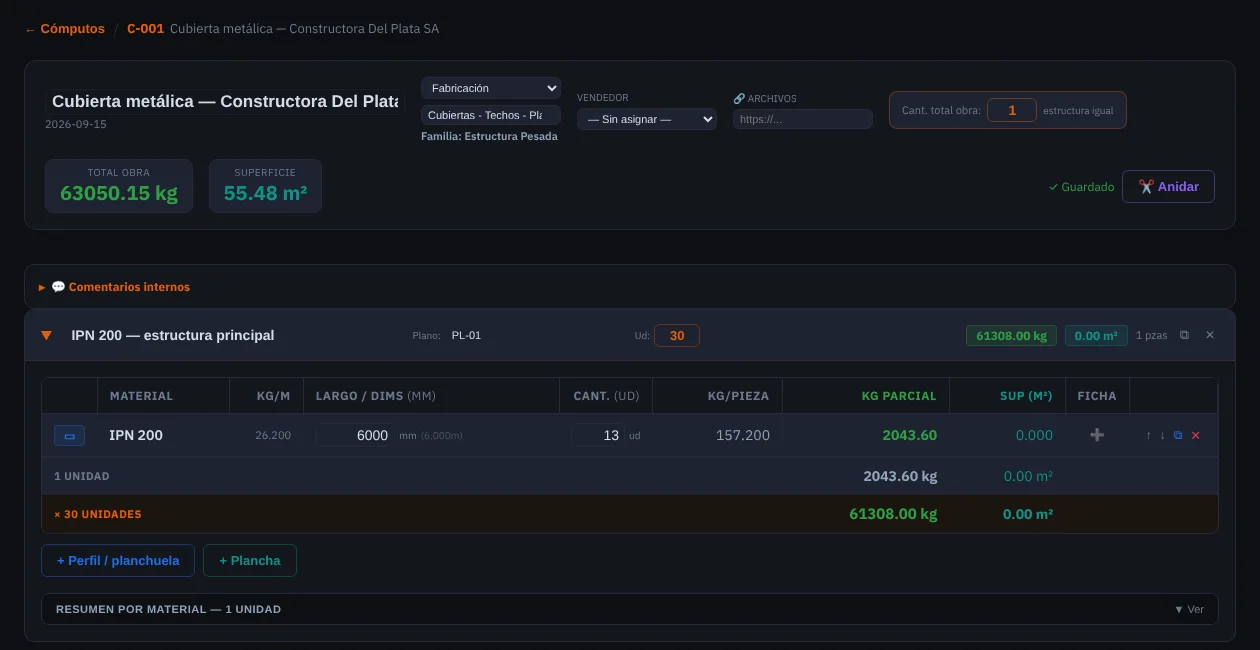Move IPN 200 row down with arrow
This screenshot has height=650, width=1260.
[x=1162, y=436]
